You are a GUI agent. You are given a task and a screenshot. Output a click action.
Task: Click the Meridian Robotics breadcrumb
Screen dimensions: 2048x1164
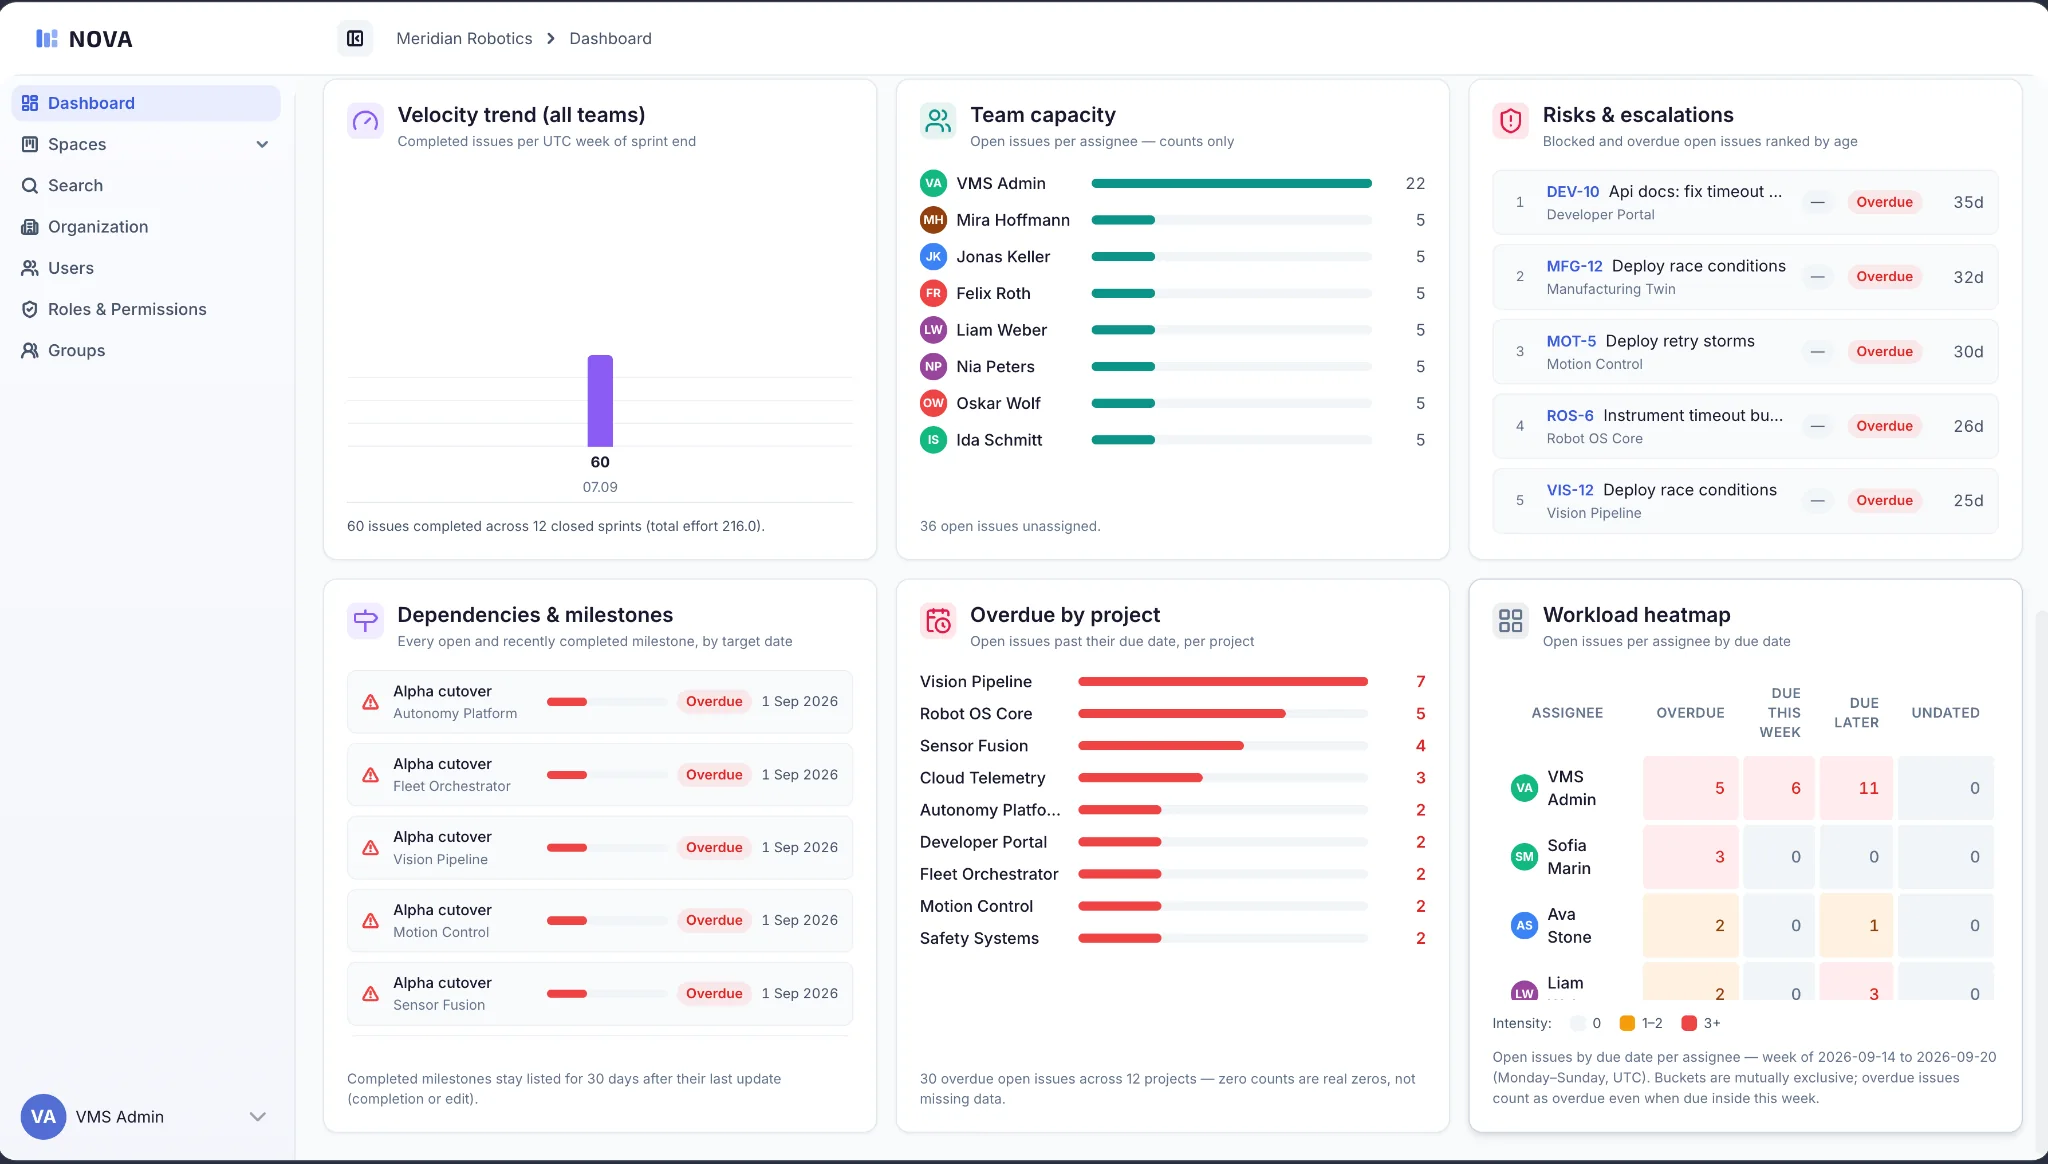464,38
